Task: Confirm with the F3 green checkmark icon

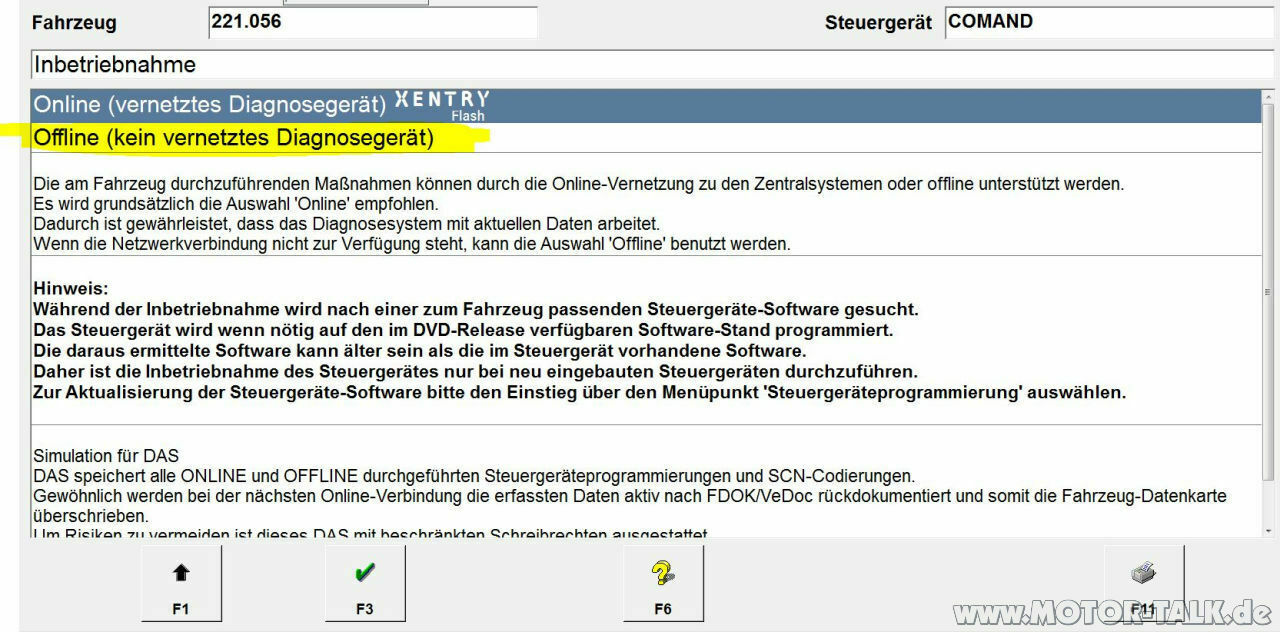Action: pos(364,573)
